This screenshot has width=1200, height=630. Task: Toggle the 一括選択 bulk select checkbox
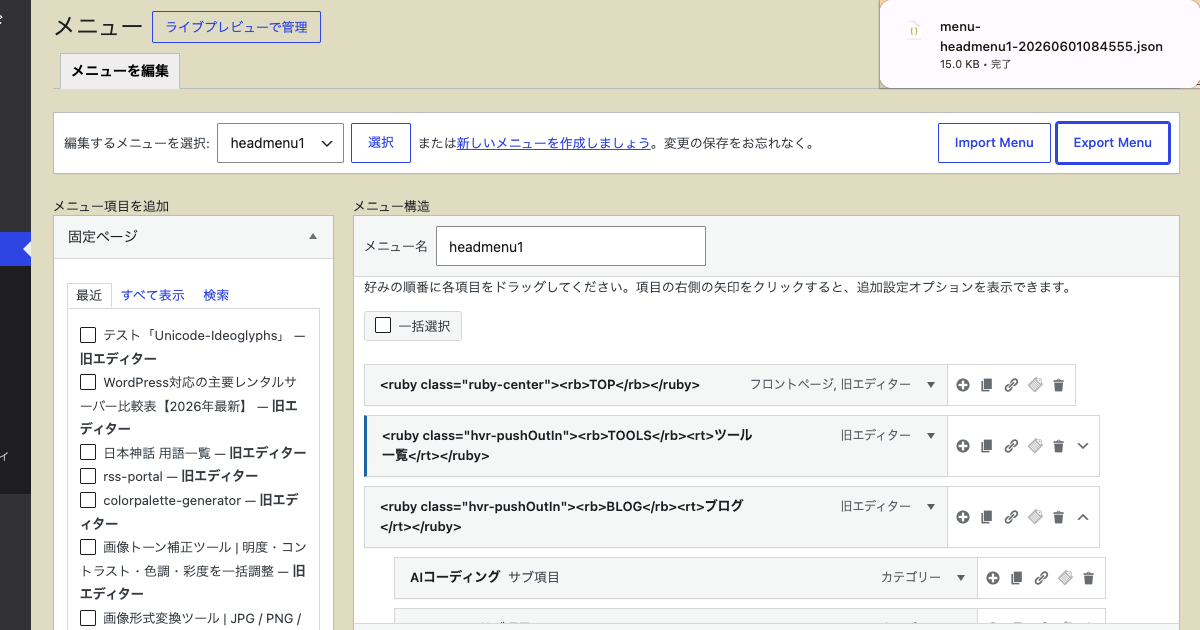pos(383,325)
